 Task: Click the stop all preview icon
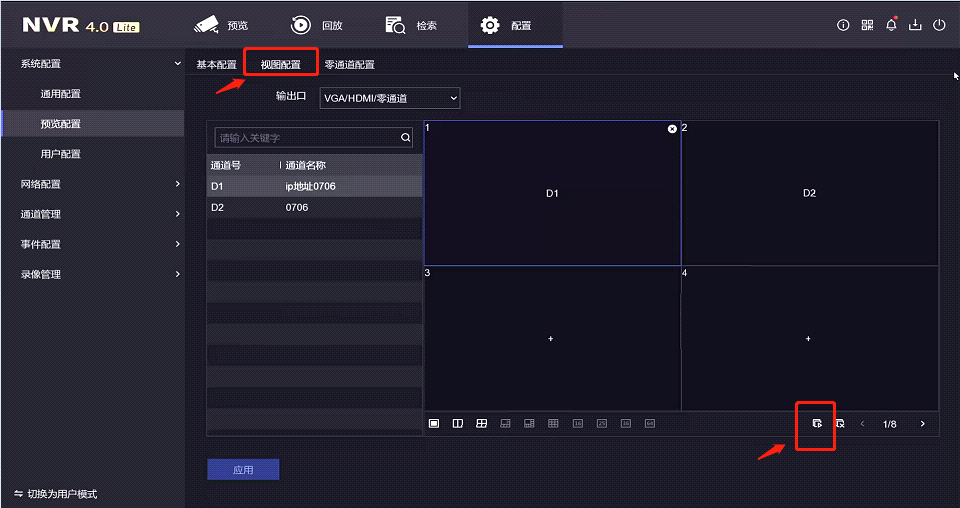840,424
